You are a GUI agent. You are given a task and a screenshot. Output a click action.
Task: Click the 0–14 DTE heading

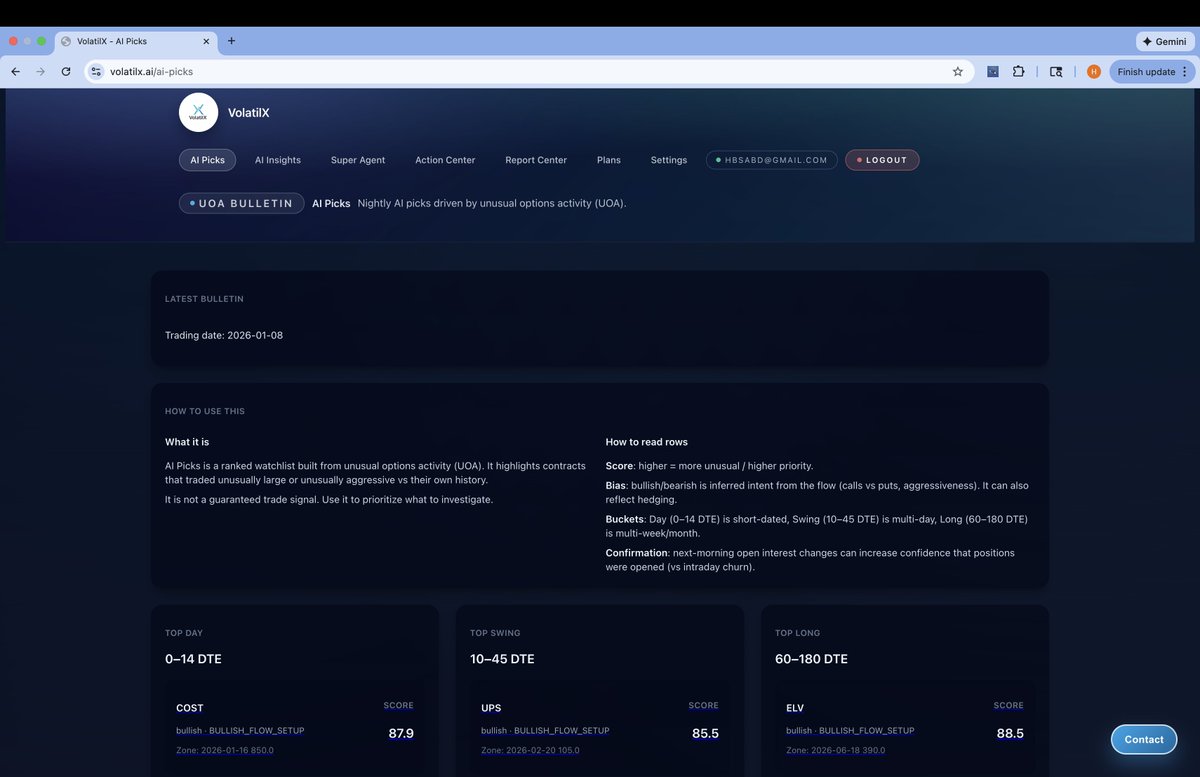tap(193, 659)
